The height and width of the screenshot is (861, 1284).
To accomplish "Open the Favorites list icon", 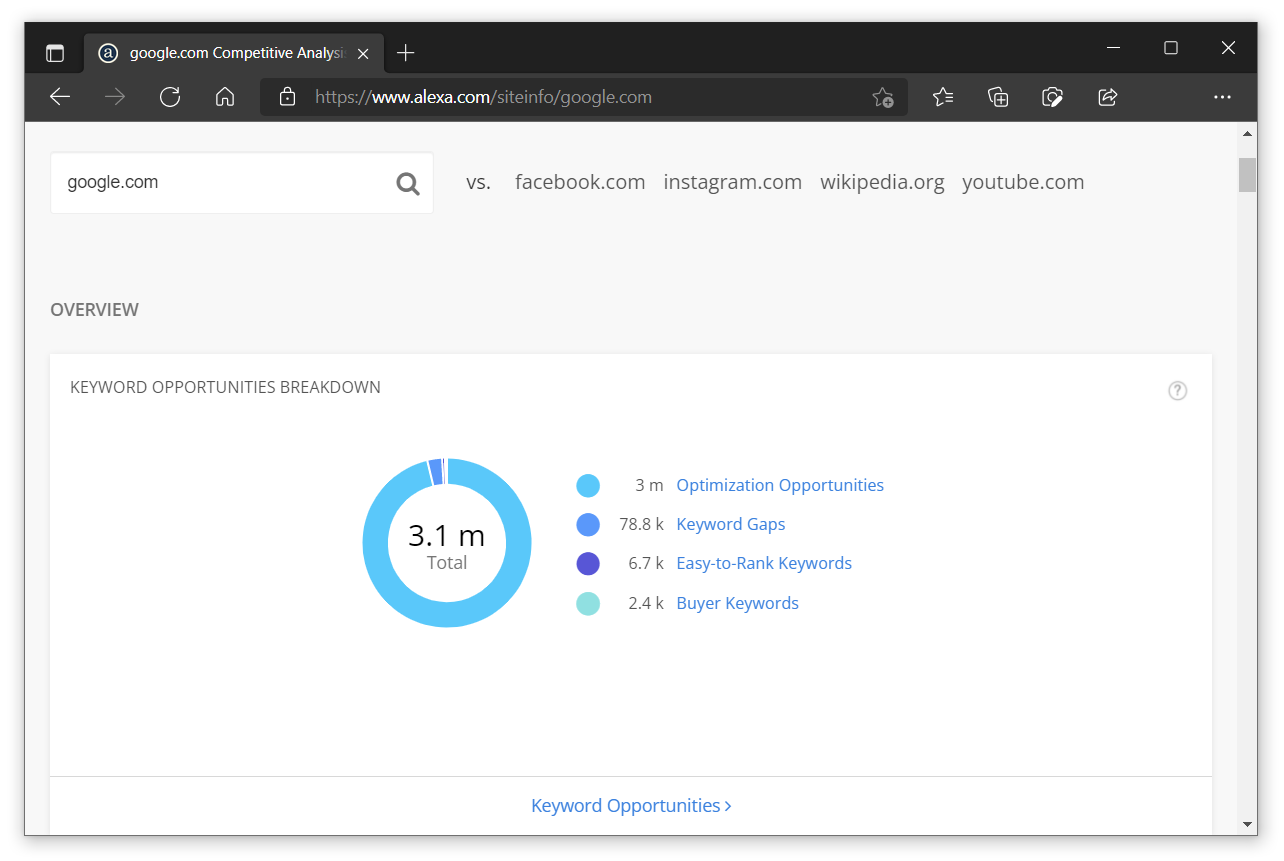I will pyautogui.click(x=943, y=97).
